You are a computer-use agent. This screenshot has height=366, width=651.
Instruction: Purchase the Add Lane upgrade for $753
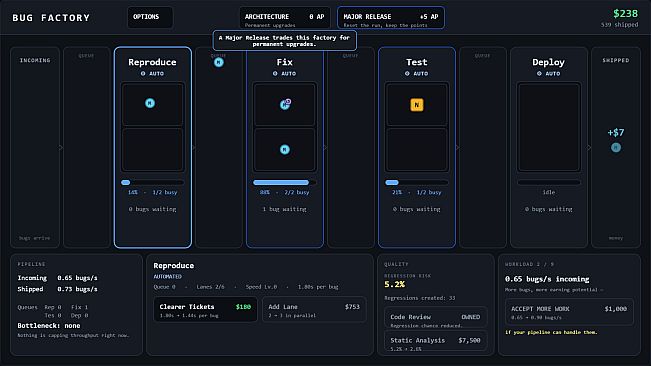pyautogui.click(x=314, y=310)
